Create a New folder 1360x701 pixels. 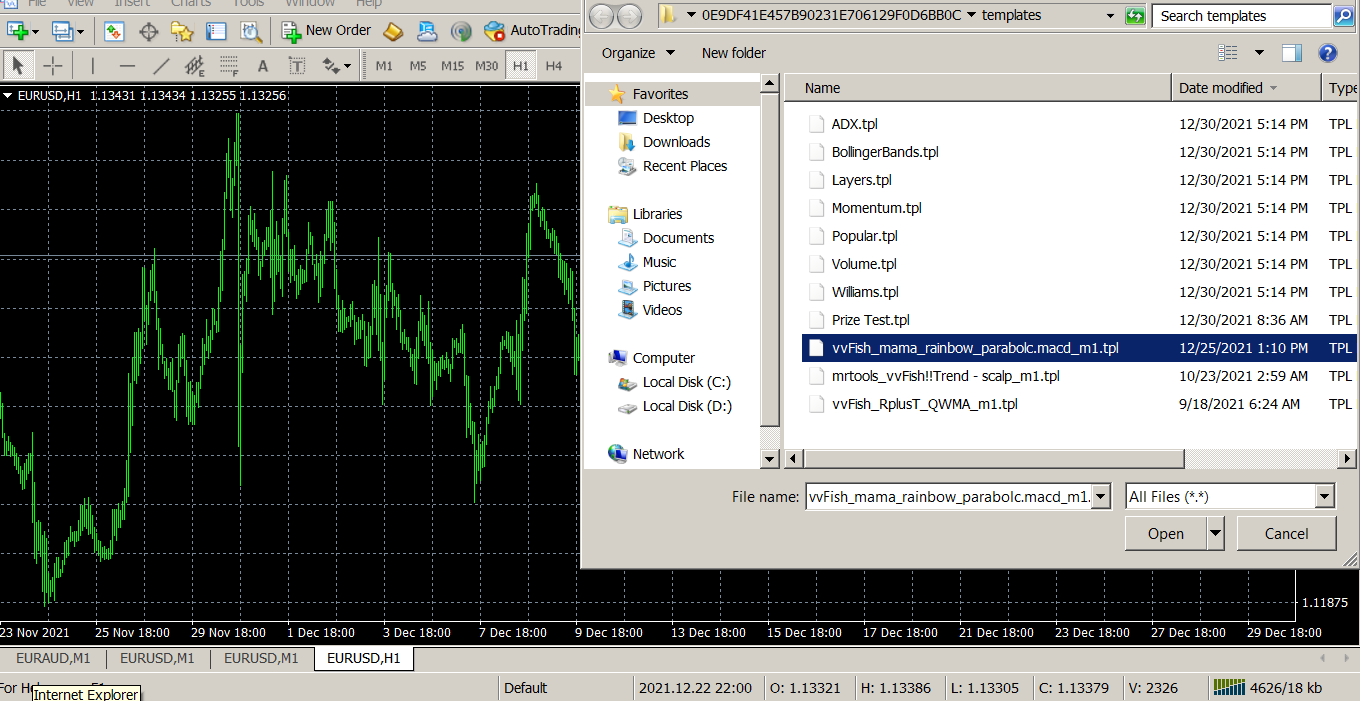point(733,53)
